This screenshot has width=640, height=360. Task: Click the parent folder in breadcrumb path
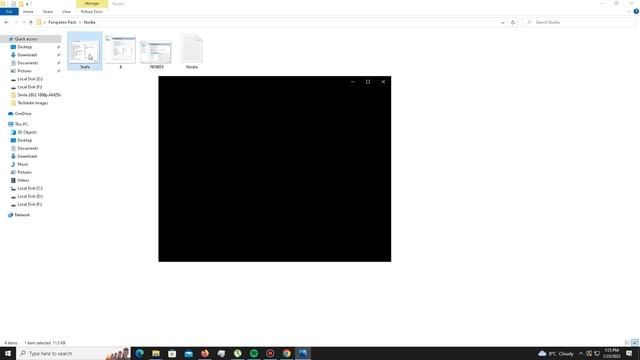coord(62,22)
